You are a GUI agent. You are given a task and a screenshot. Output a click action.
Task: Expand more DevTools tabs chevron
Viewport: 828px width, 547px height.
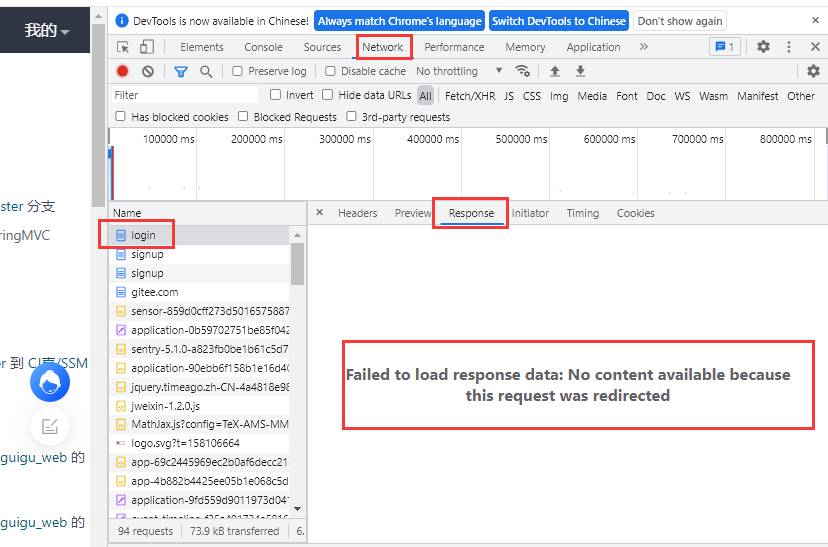click(x=644, y=46)
